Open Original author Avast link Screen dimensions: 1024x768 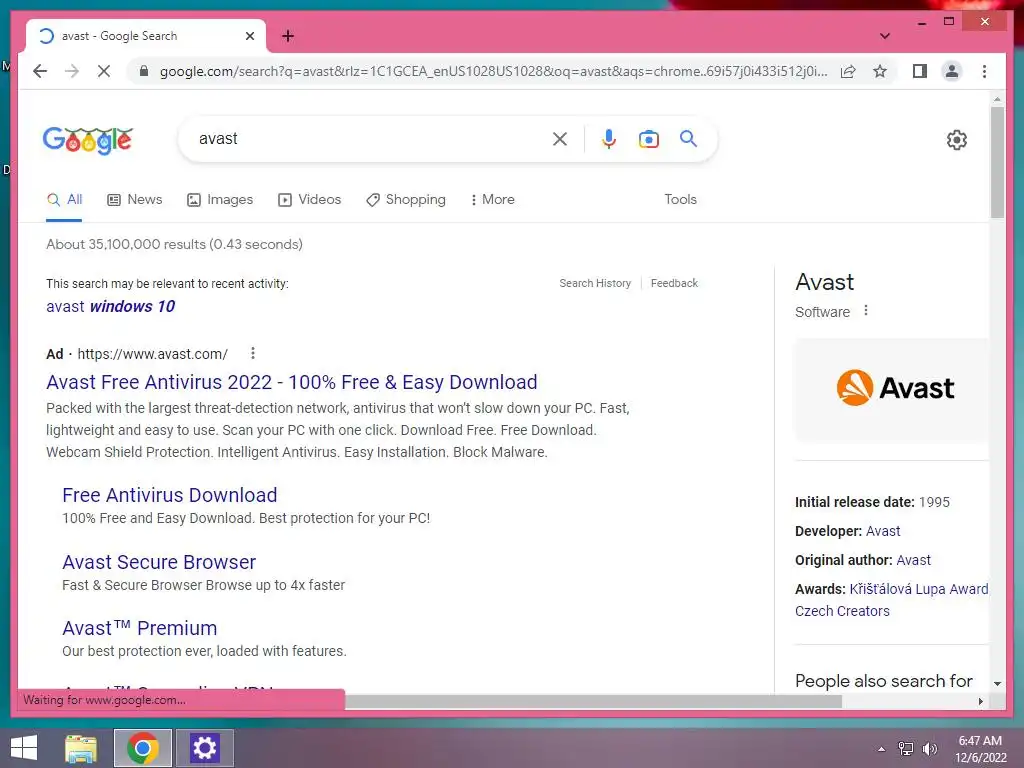coord(914,560)
